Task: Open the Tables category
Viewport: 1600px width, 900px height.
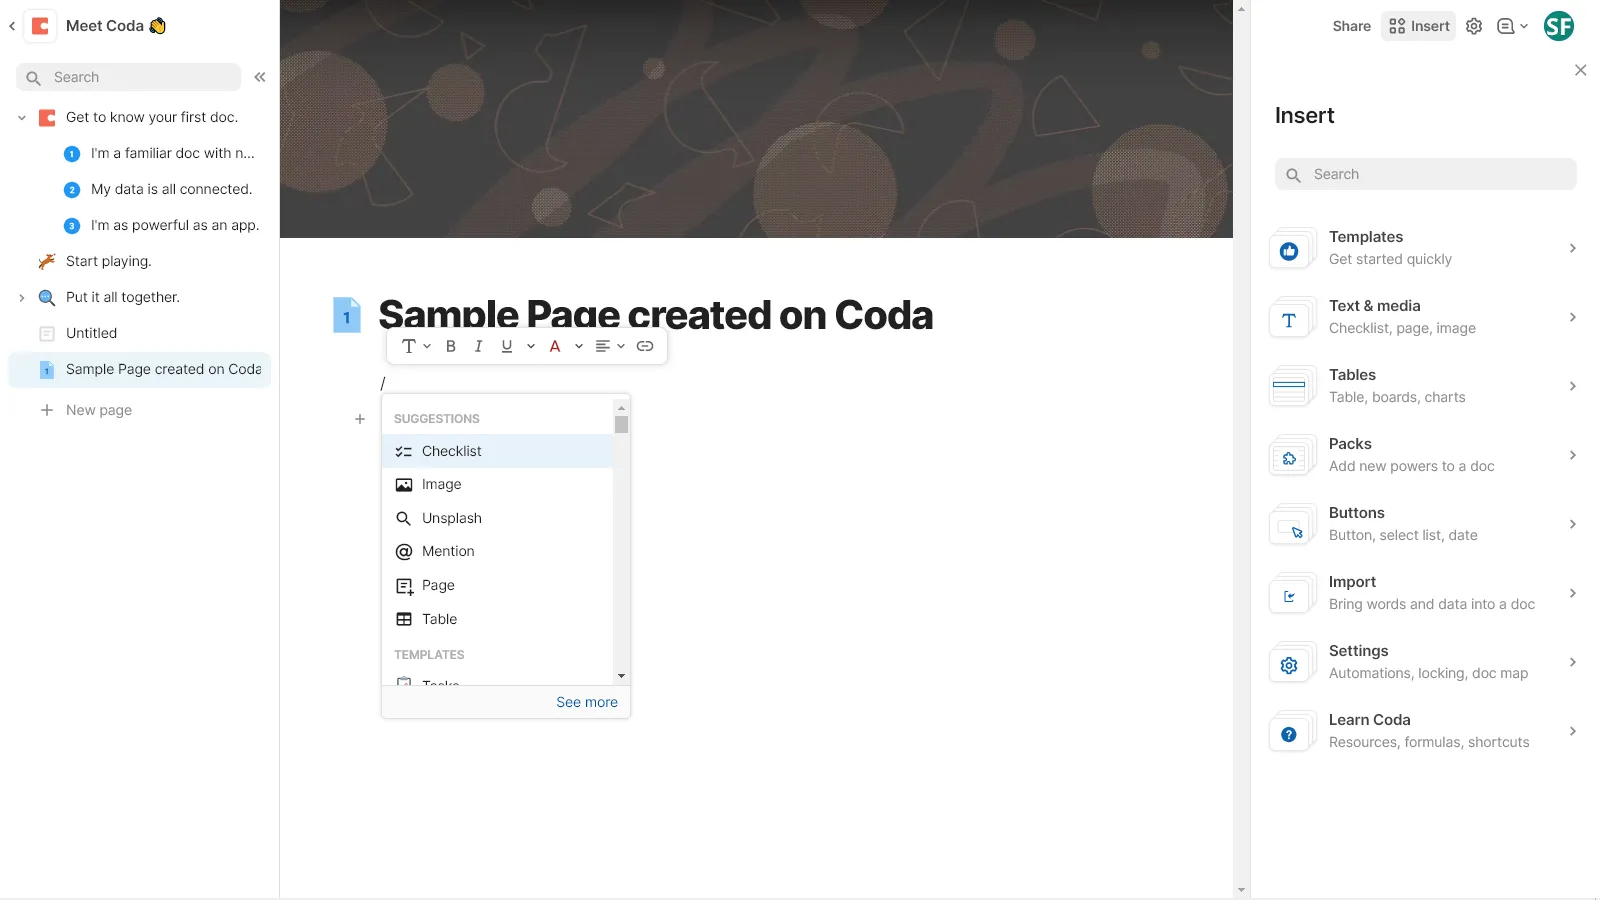Action: tap(1425, 386)
